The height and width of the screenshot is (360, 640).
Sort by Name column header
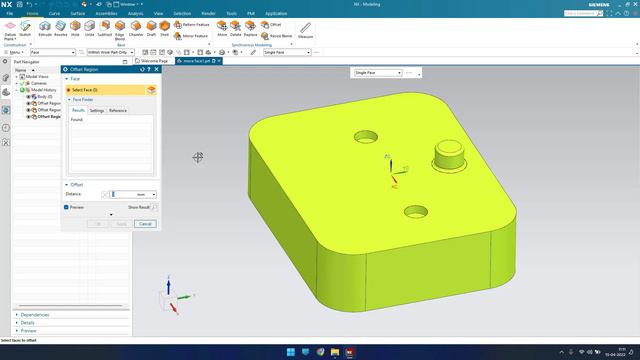tap(20, 70)
